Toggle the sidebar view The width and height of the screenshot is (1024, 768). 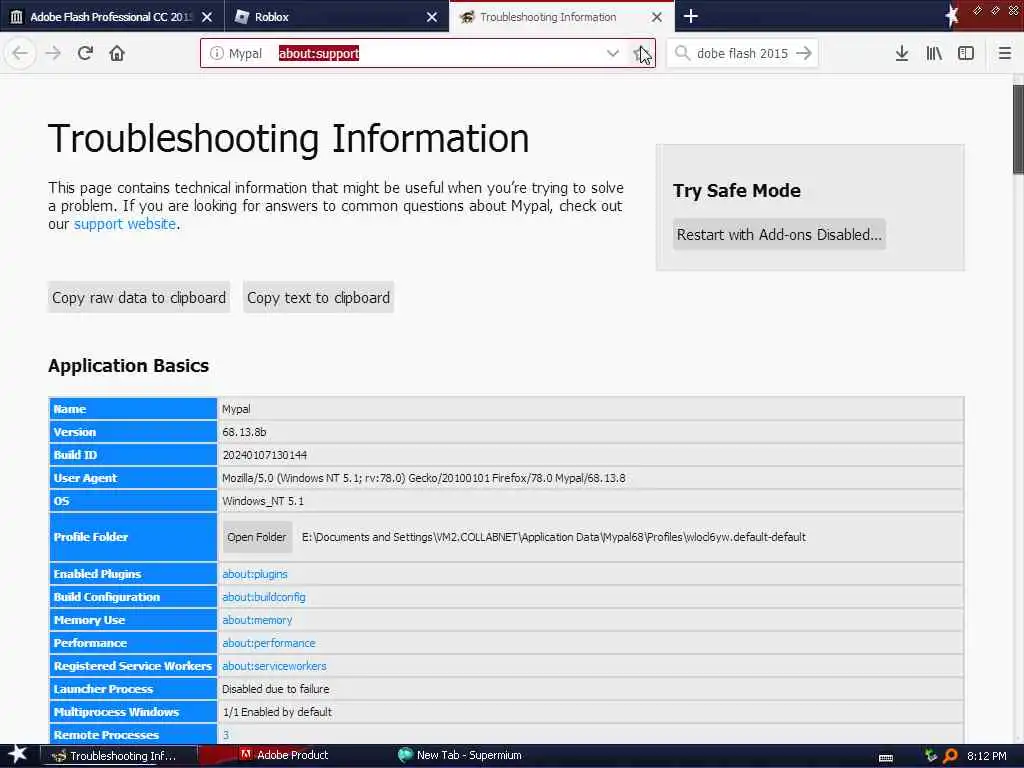[x=966, y=53]
